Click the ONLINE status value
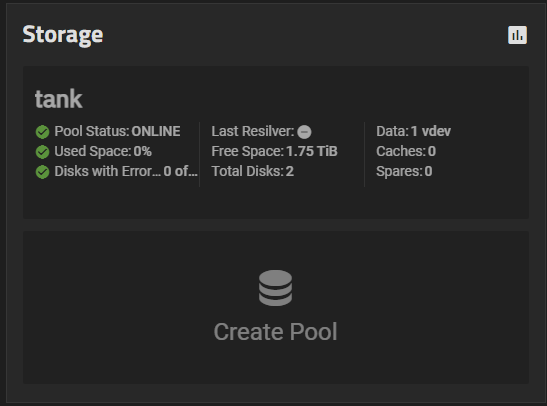The width and height of the screenshot is (547, 406). coord(156,131)
